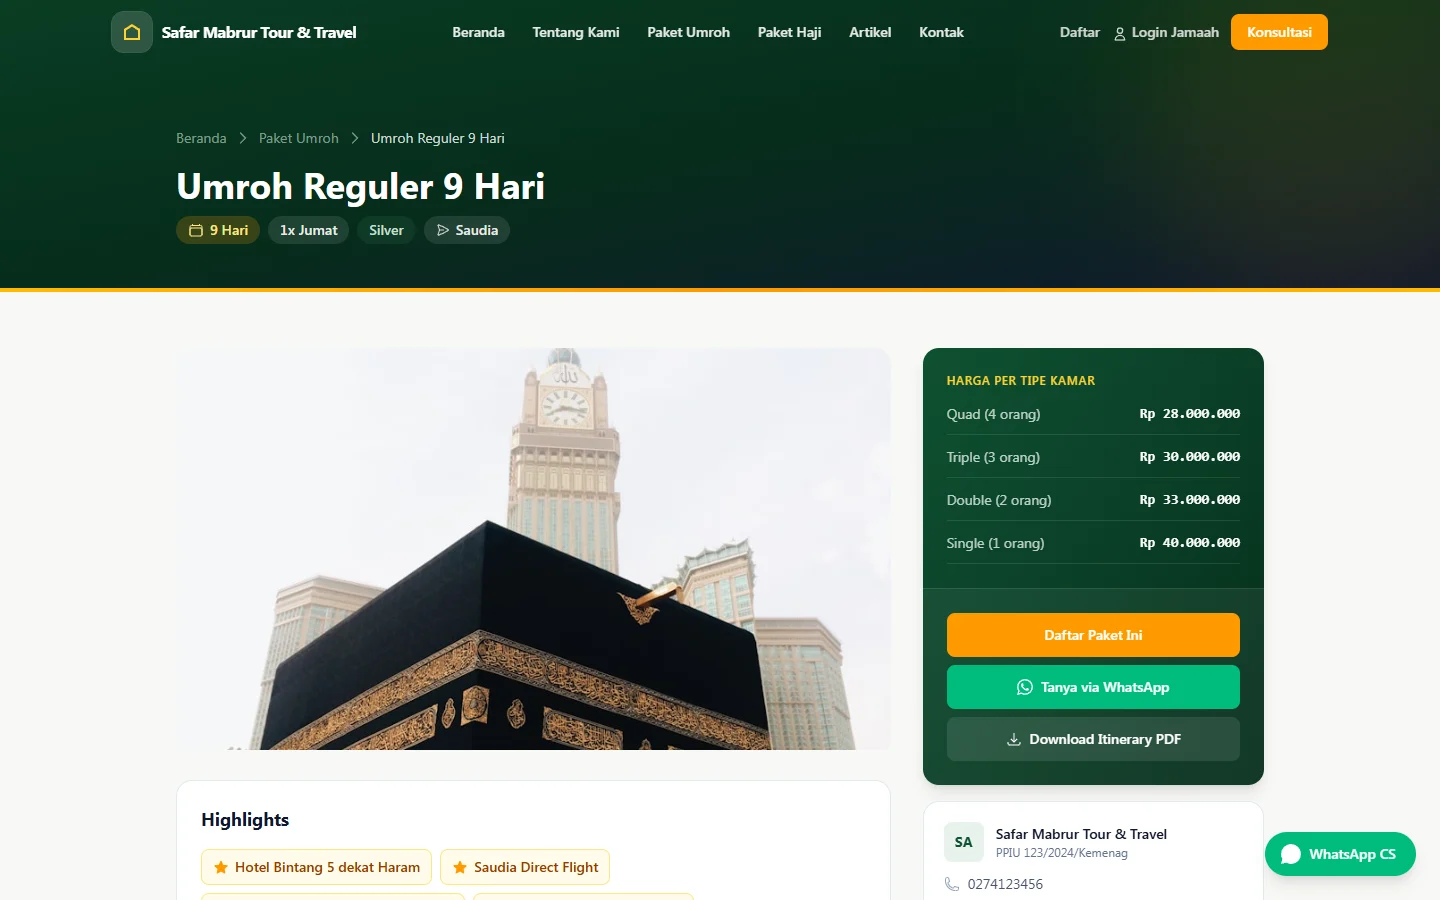The image size is (1440, 900).
Task: Click the Tanya via WhatsApp button
Action: click(x=1093, y=687)
